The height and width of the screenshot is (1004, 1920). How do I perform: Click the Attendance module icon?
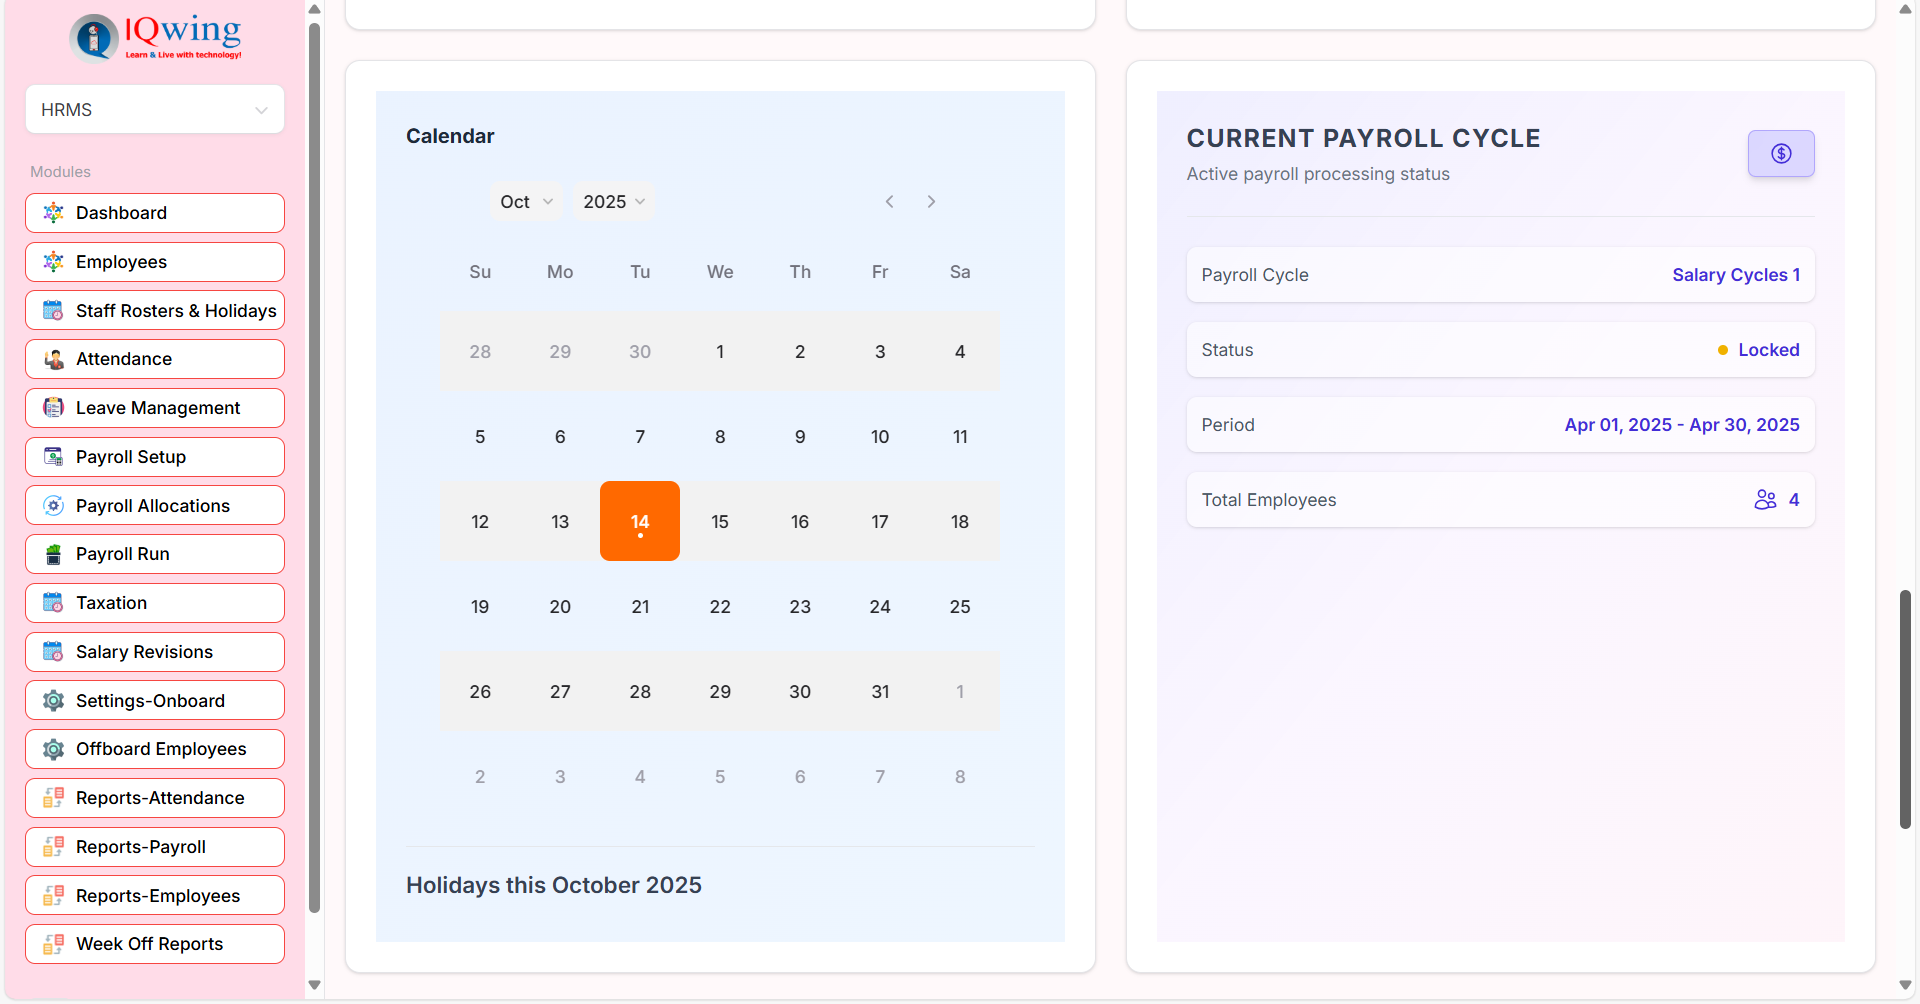click(54, 359)
